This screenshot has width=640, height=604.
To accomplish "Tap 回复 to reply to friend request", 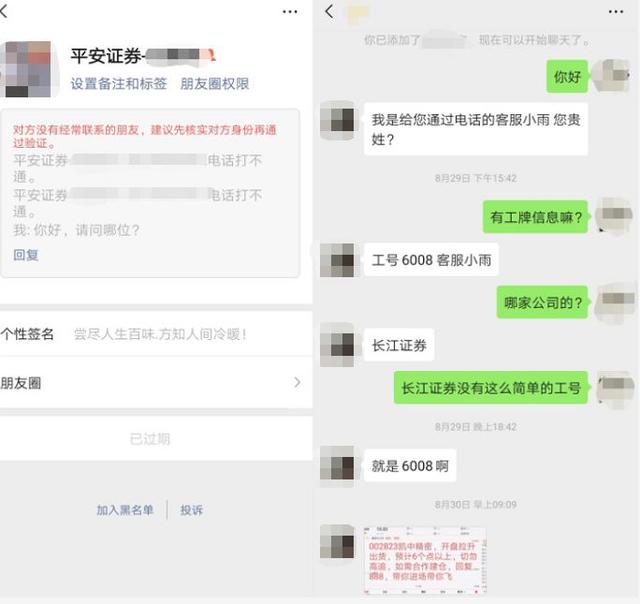I will coord(26,255).
